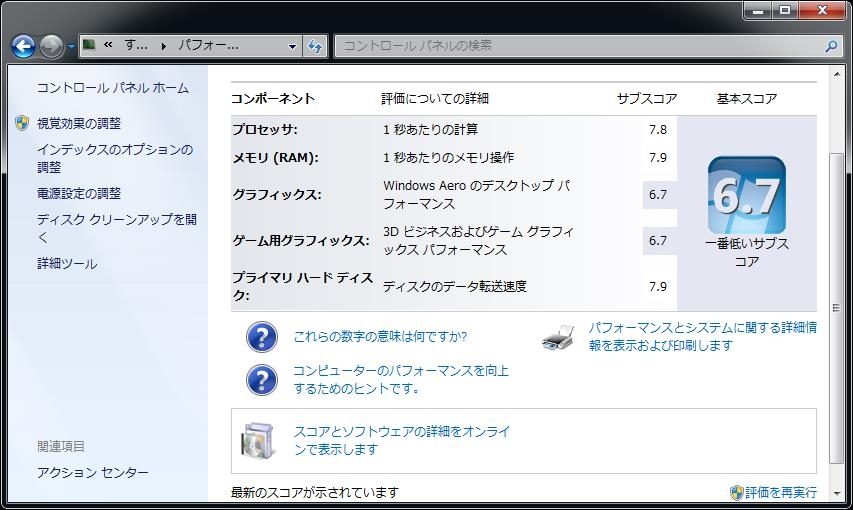This screenshot has height=510, width=853.
Task: Click the control panel icon in address bar
Action: 89,45
